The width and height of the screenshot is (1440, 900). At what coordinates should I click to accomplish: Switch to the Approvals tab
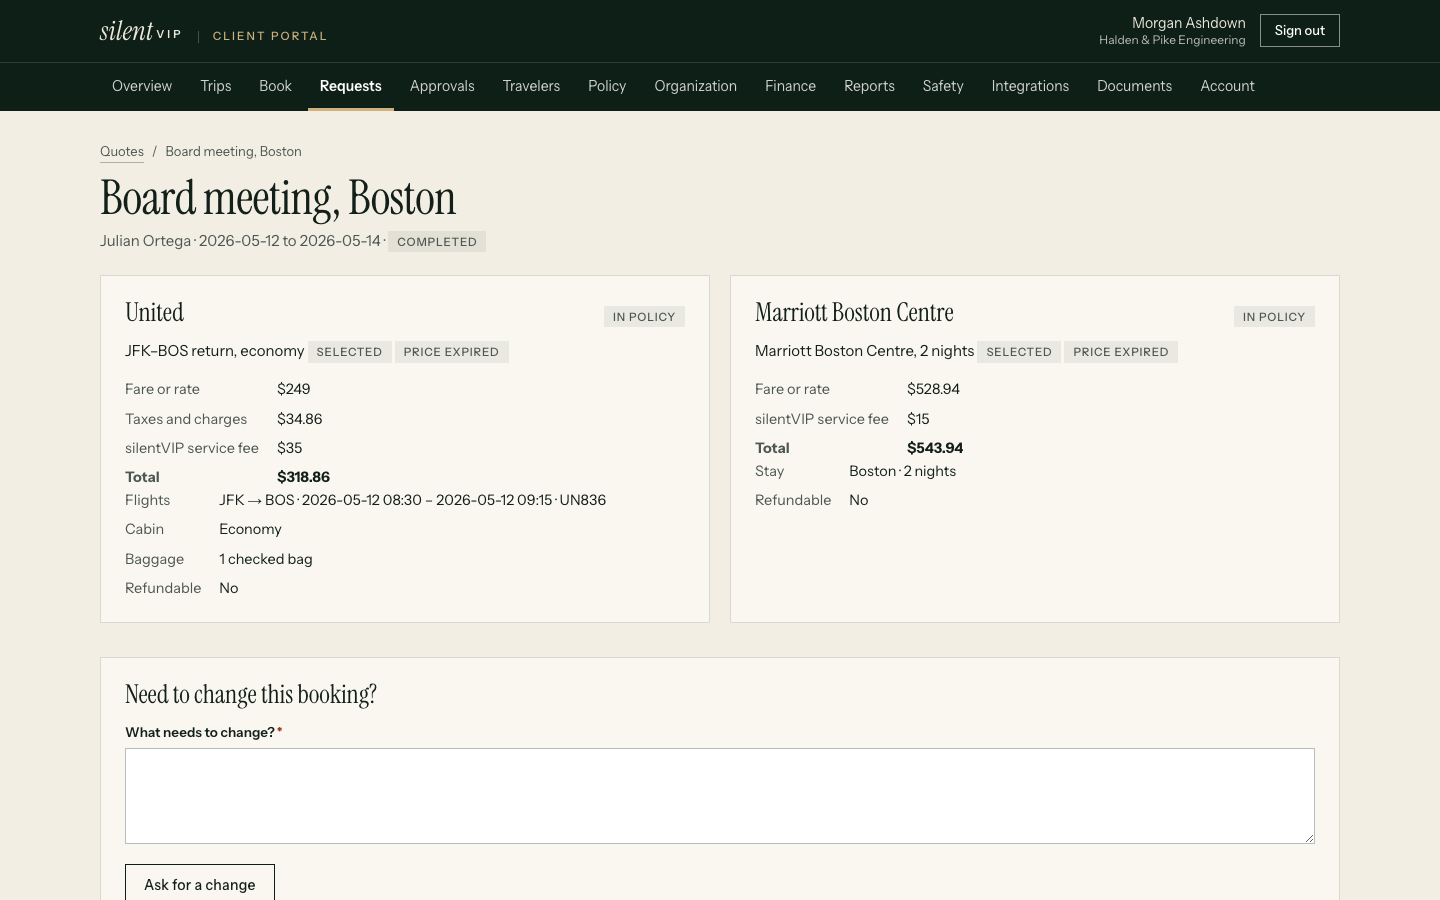click(x=442, y=86)
